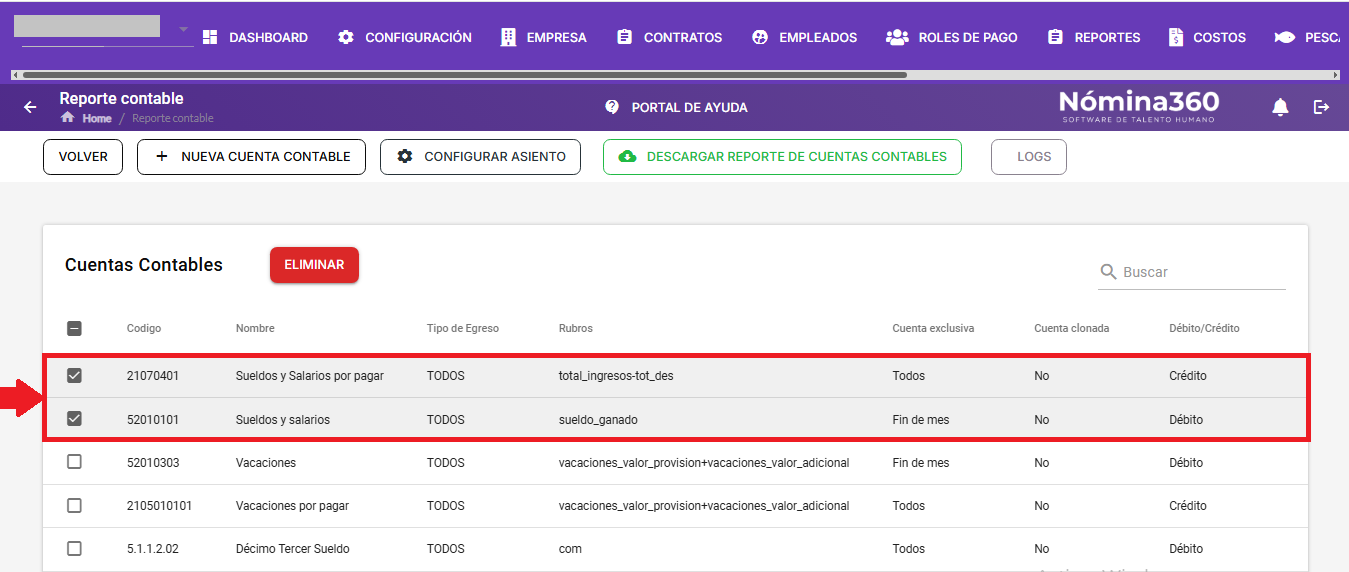Open the Dashboard menu

255,37
